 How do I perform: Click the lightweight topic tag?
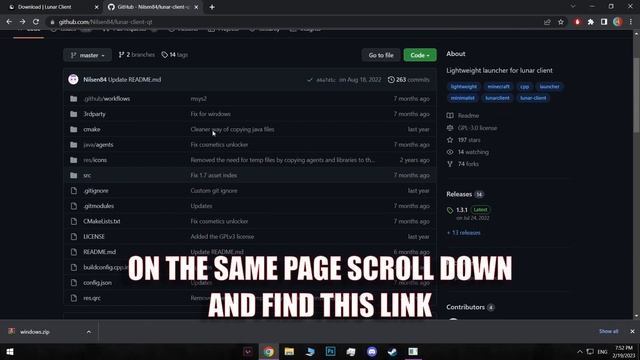coord(463,87)
